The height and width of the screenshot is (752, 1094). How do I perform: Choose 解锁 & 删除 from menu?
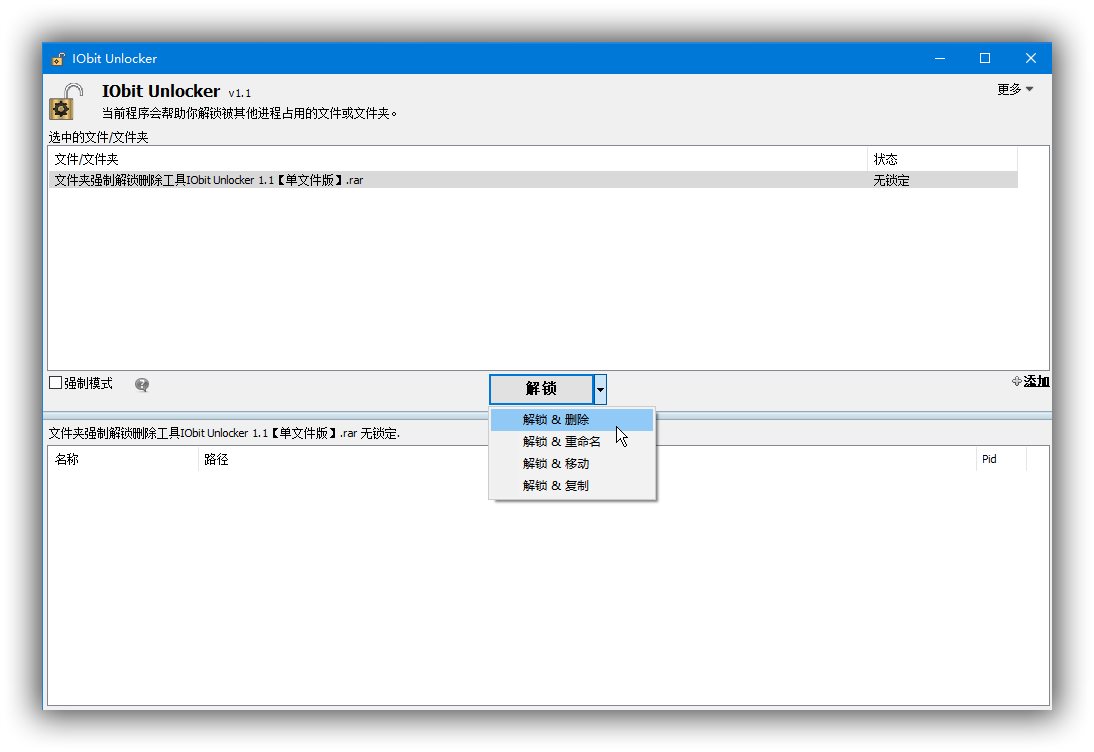571,420
